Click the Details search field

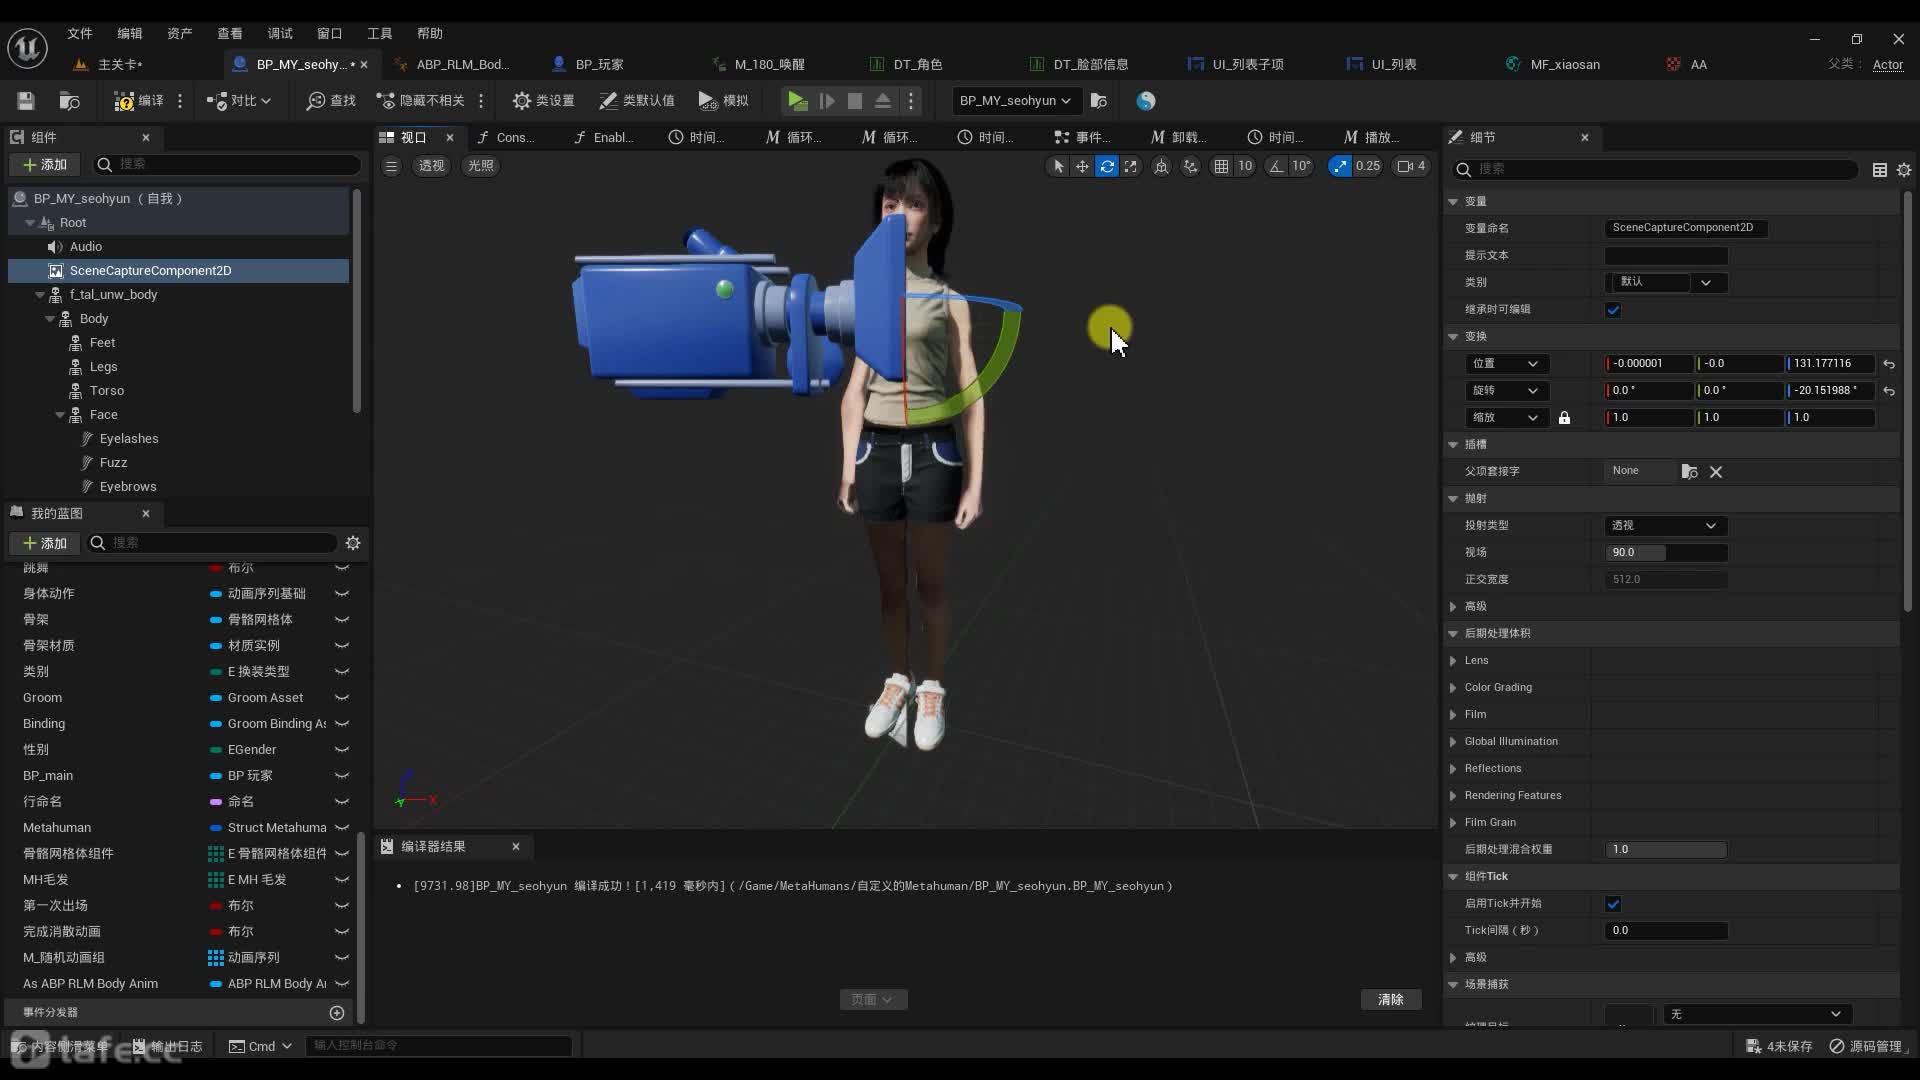coord(1655,170)
